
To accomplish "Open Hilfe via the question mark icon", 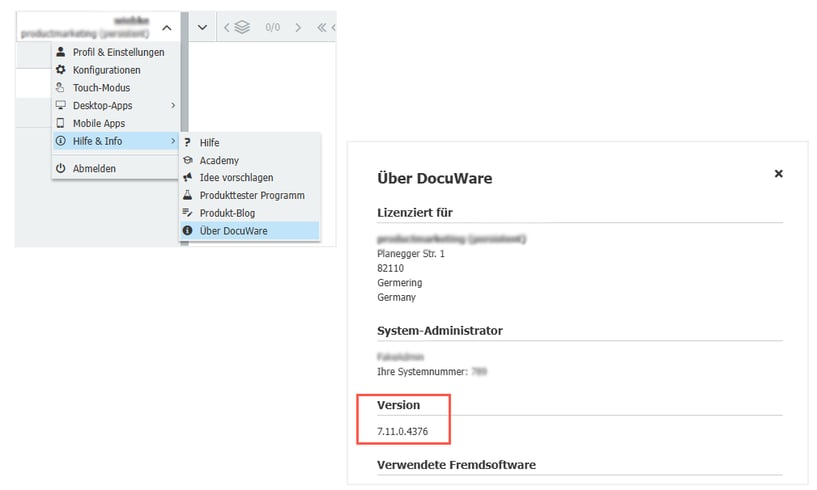I will pos(187,143).
